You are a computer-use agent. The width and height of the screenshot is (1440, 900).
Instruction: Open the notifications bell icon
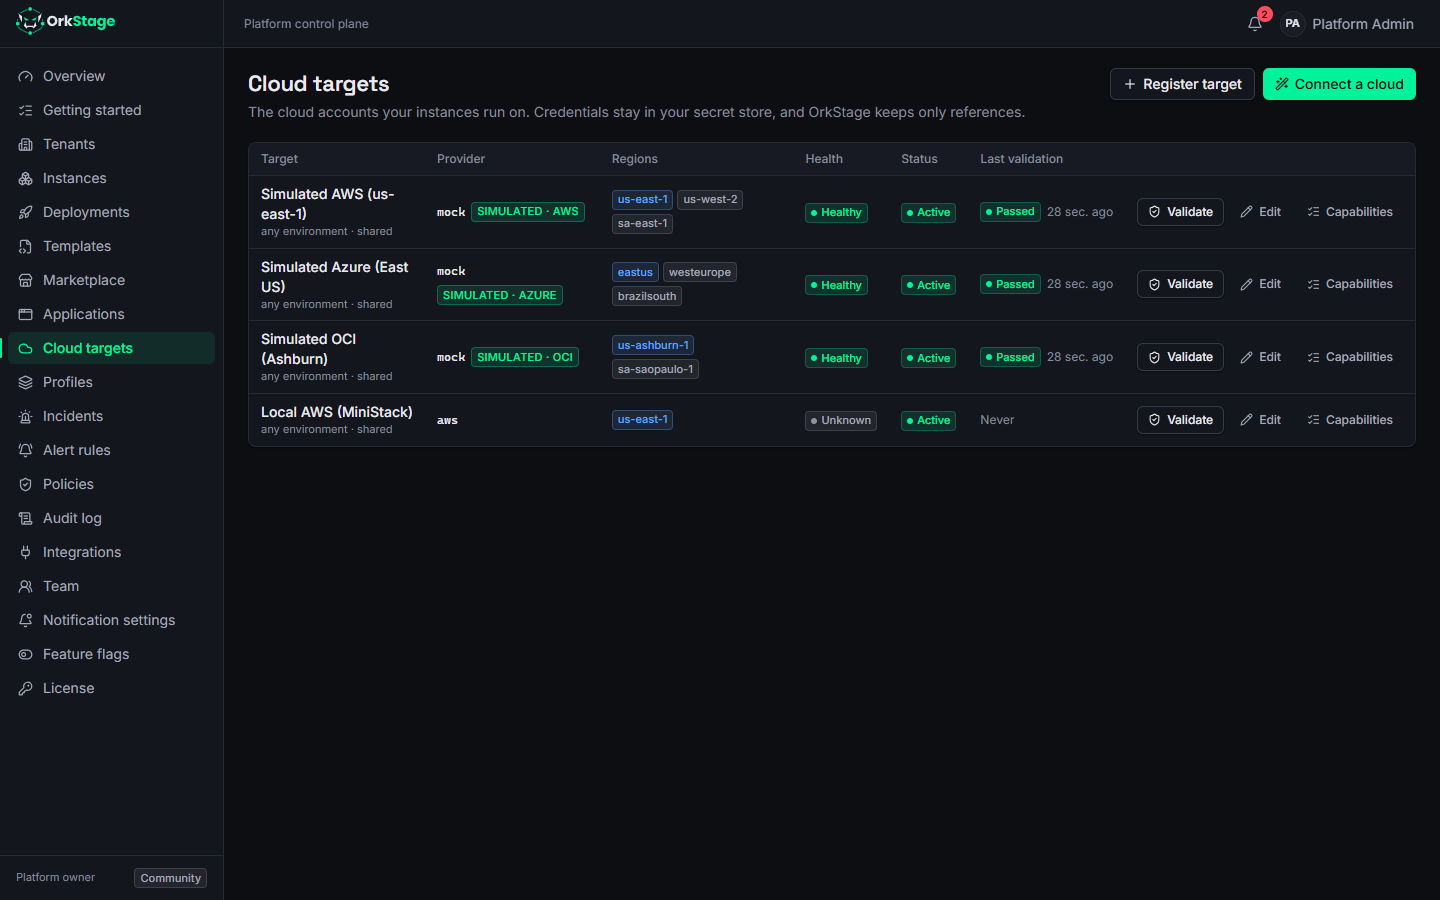(x=1255, y=24)
